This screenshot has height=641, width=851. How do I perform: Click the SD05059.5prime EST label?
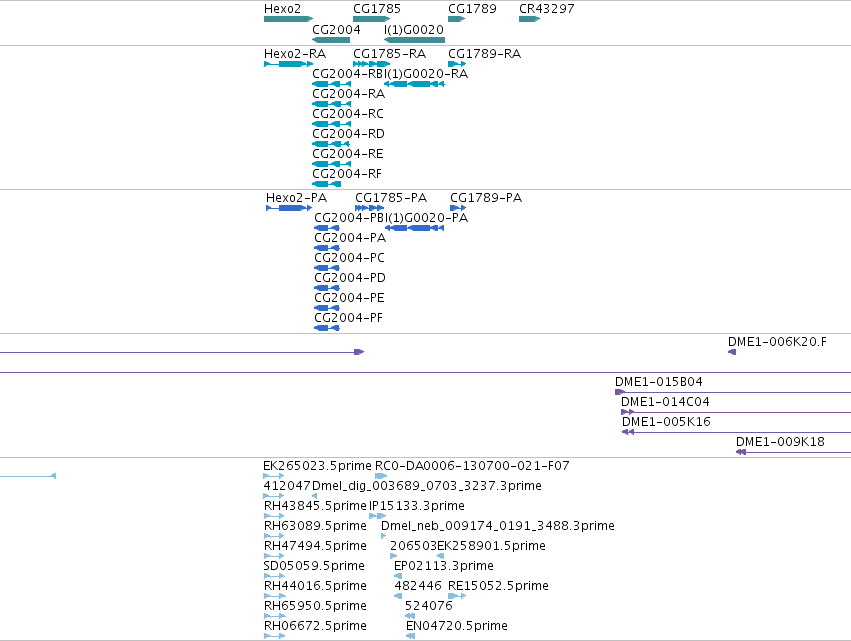click(x=314, y=567)
